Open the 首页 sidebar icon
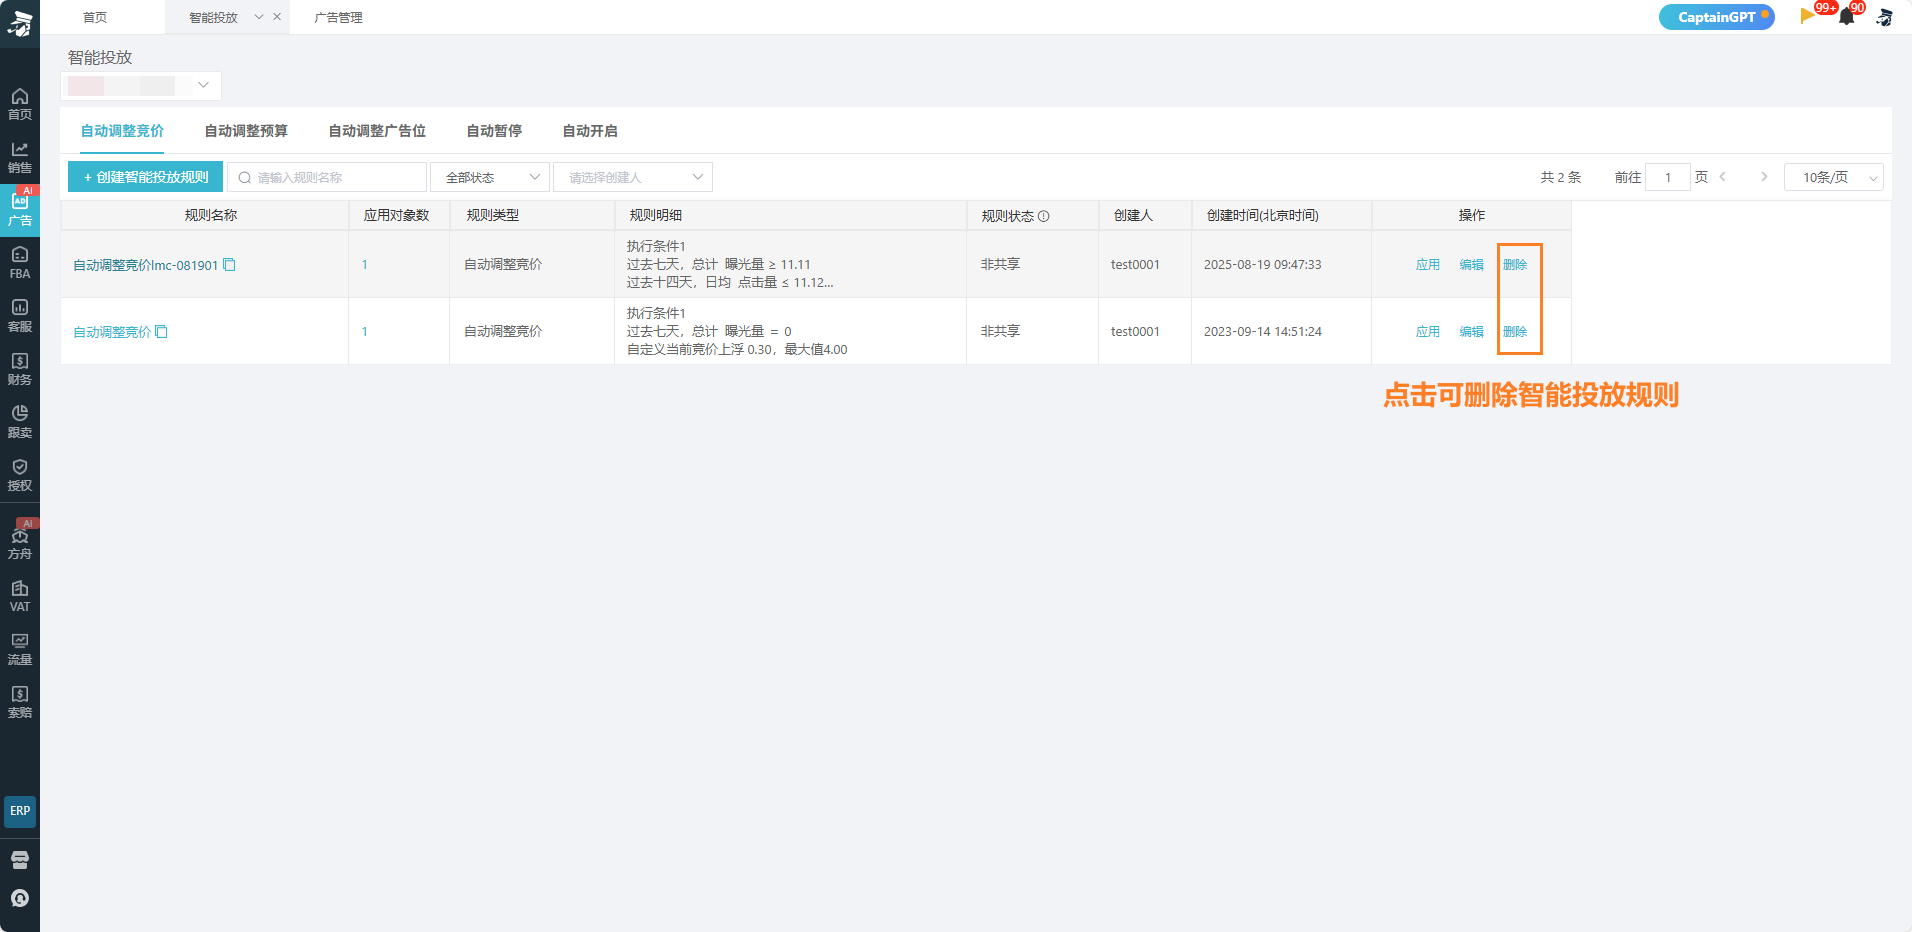 (x=19, y=104)
